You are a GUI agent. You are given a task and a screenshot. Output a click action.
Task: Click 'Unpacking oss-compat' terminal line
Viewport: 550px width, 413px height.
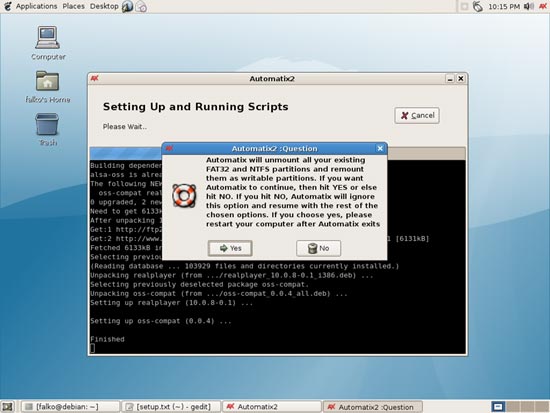[x=219, y=294]
